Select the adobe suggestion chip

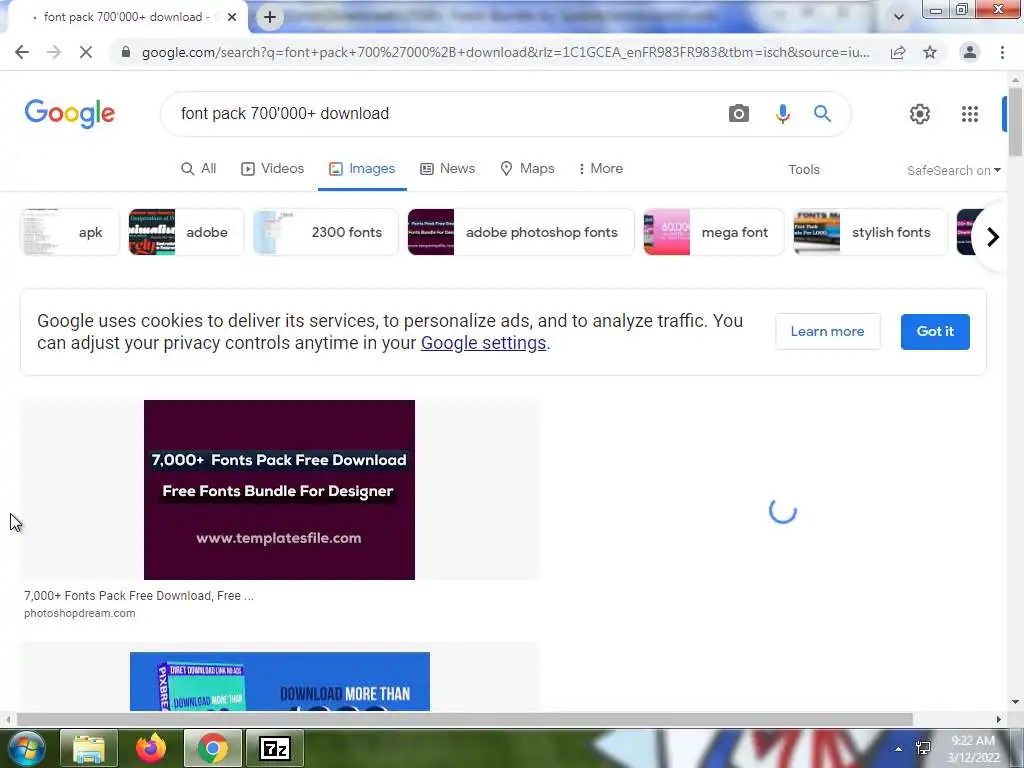pyautogui.click(x=186, y=232)
